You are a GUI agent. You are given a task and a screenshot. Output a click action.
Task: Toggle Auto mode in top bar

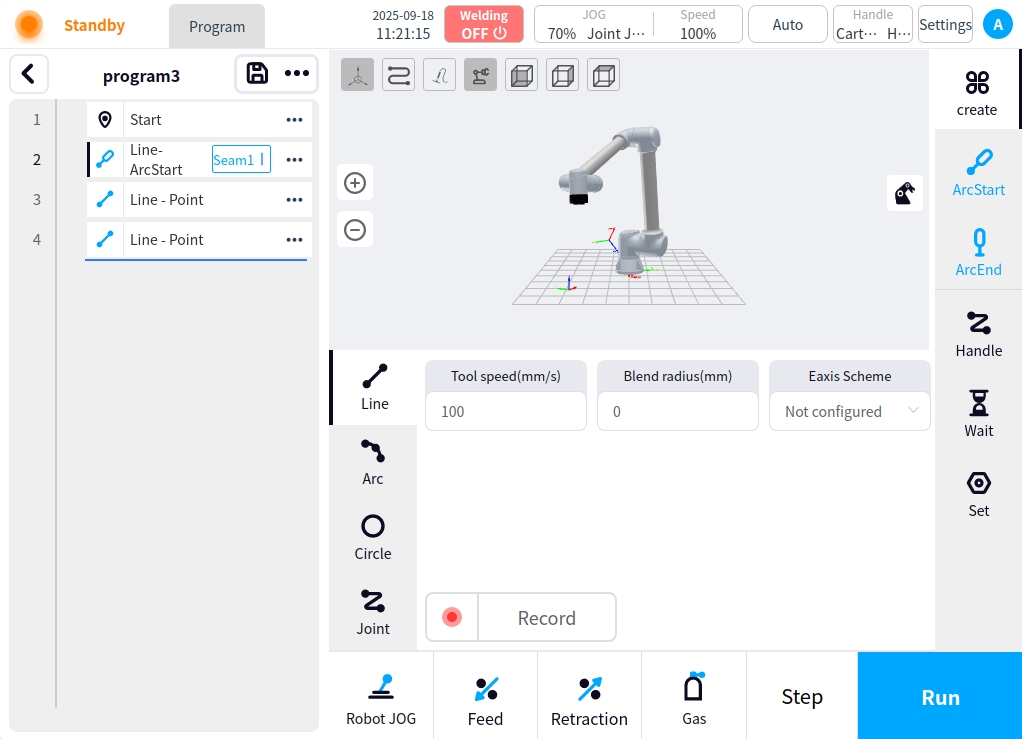tap(787, 24)
